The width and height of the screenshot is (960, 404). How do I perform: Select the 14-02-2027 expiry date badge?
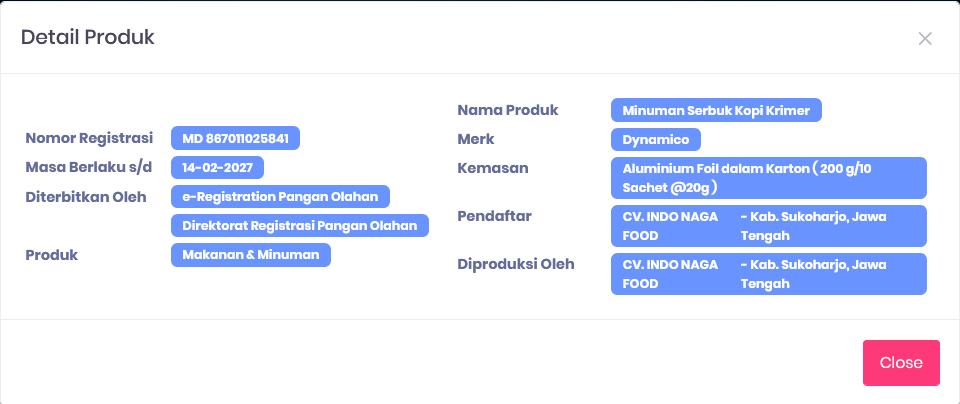pos(217,168)
